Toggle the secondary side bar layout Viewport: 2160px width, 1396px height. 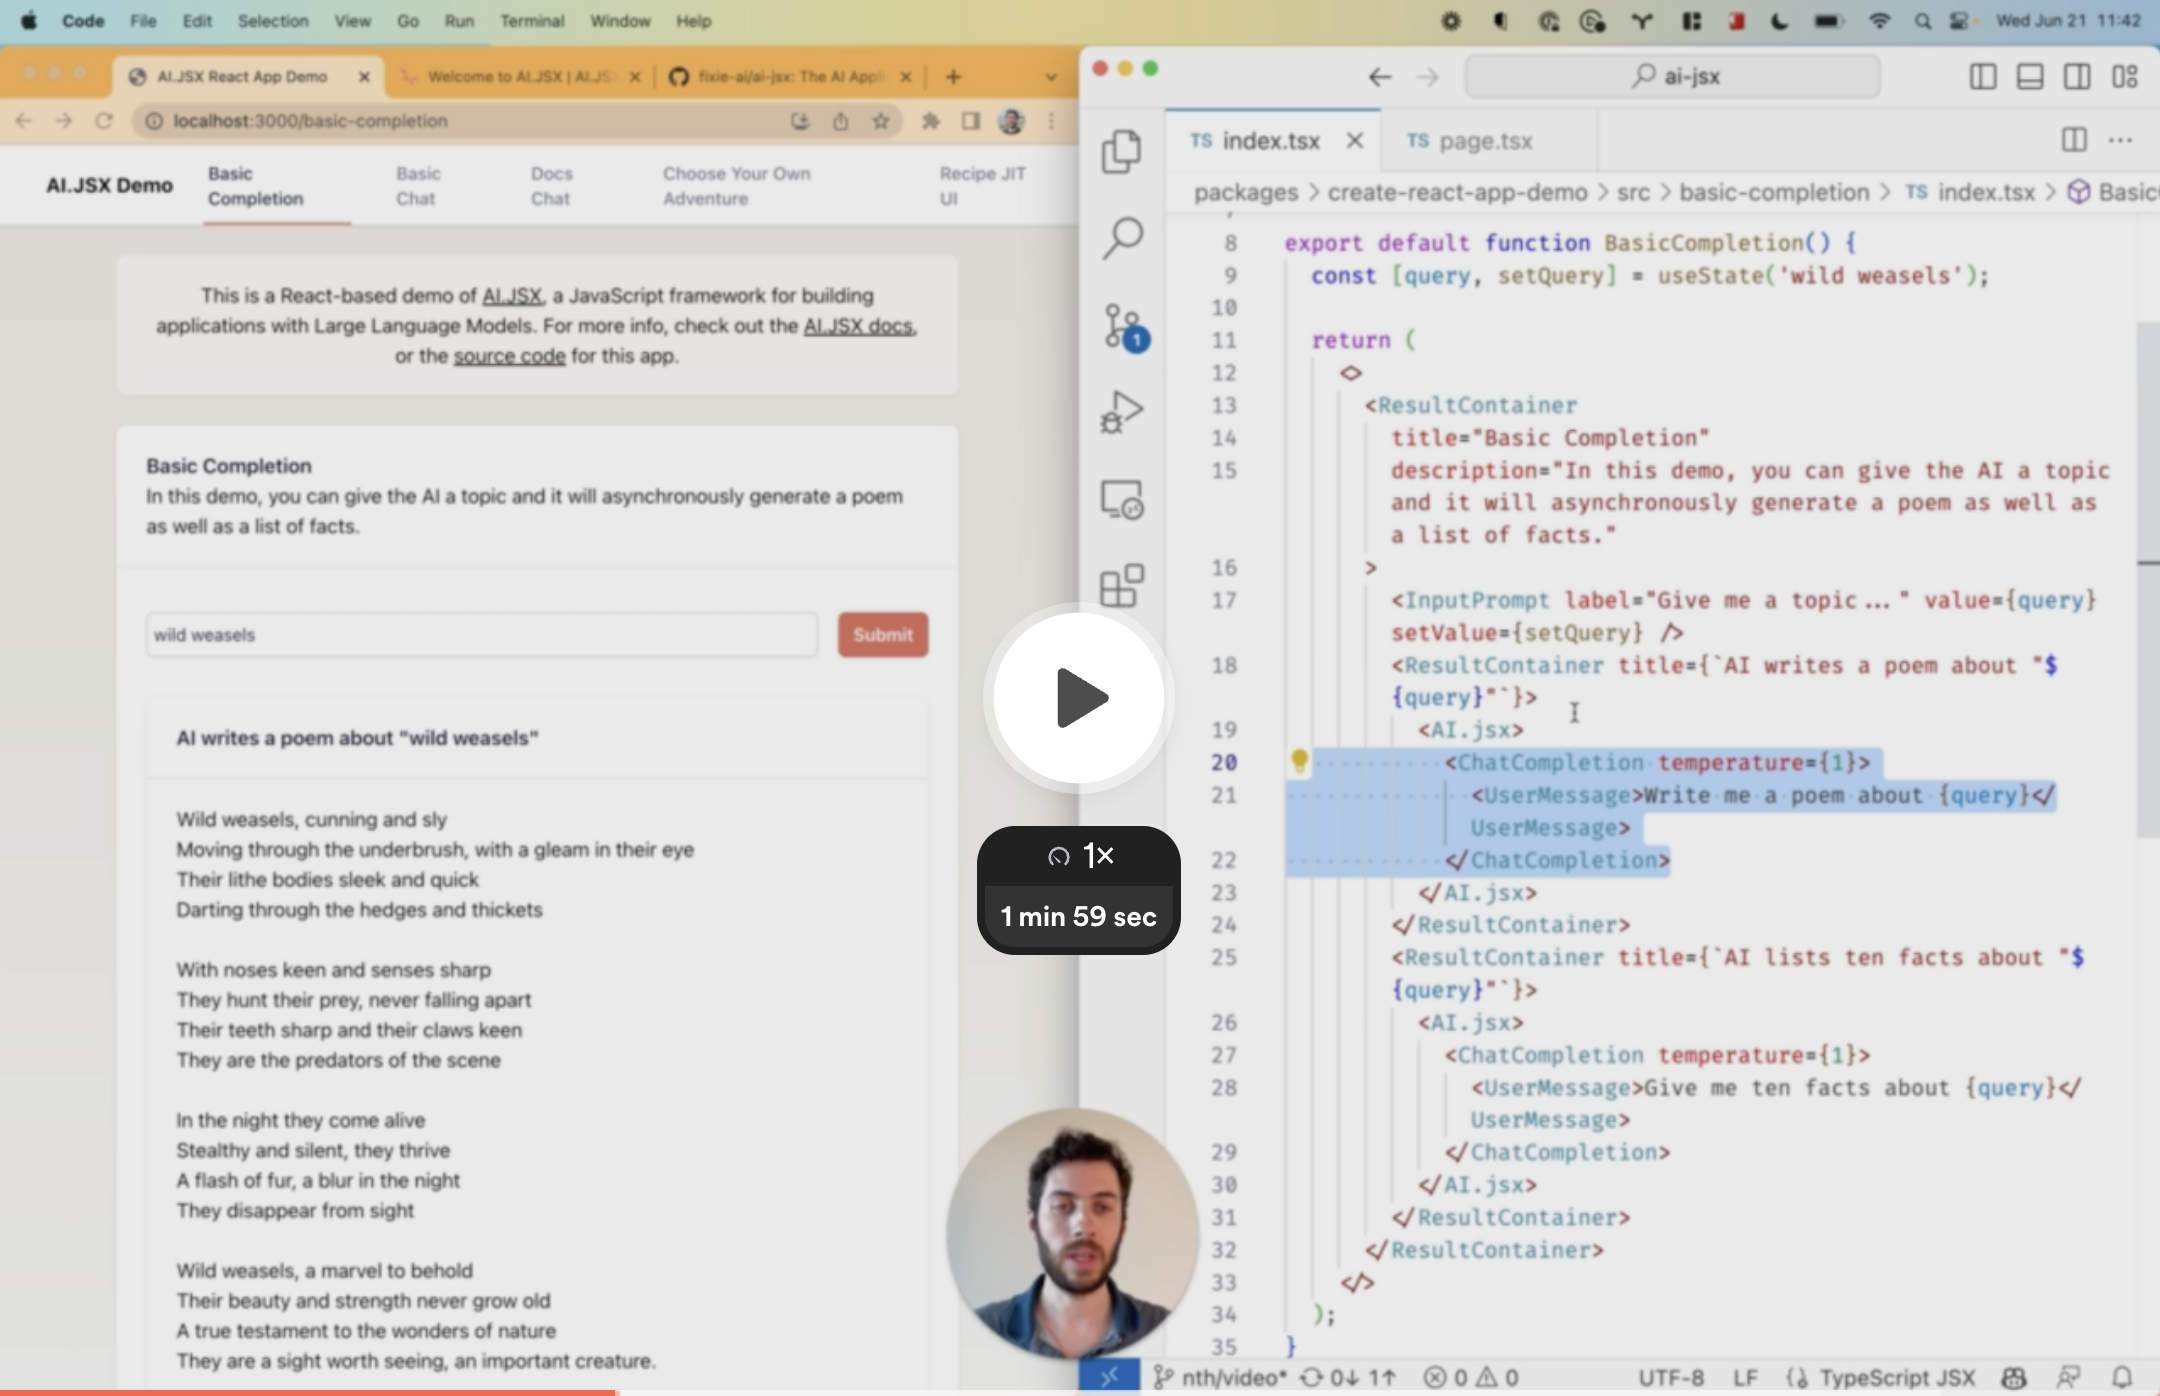2077,76
